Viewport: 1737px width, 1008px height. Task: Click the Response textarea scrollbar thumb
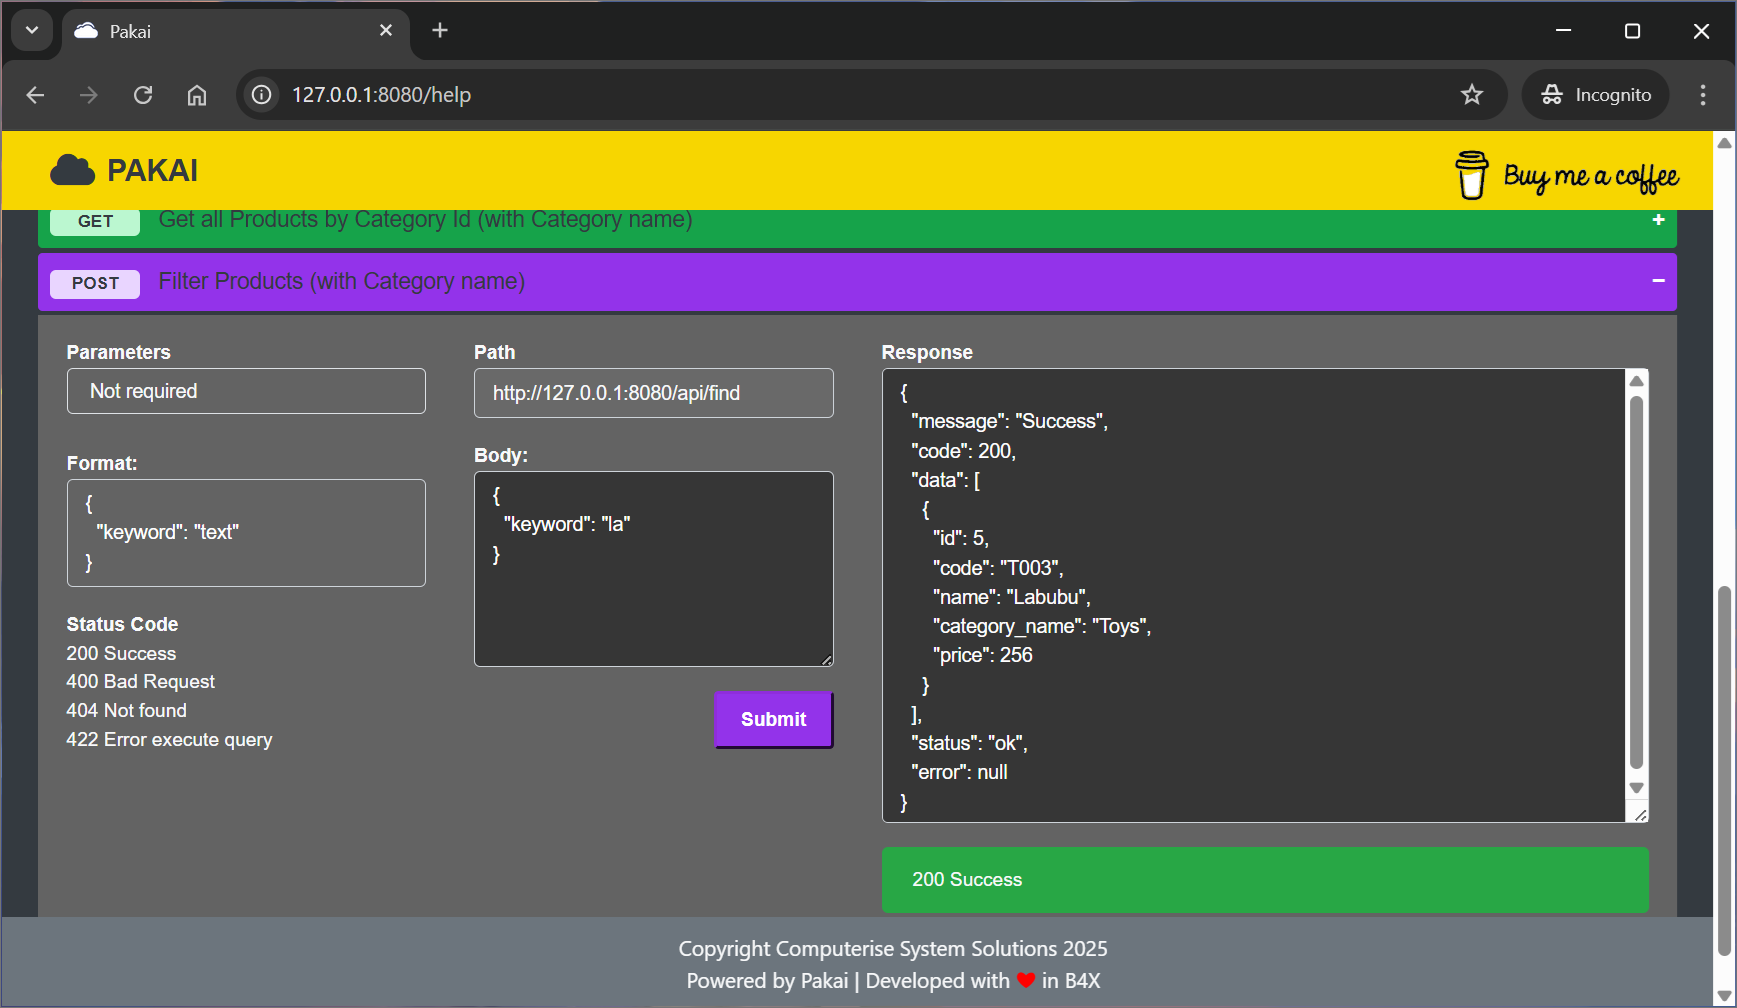[x=1636, y=583]
